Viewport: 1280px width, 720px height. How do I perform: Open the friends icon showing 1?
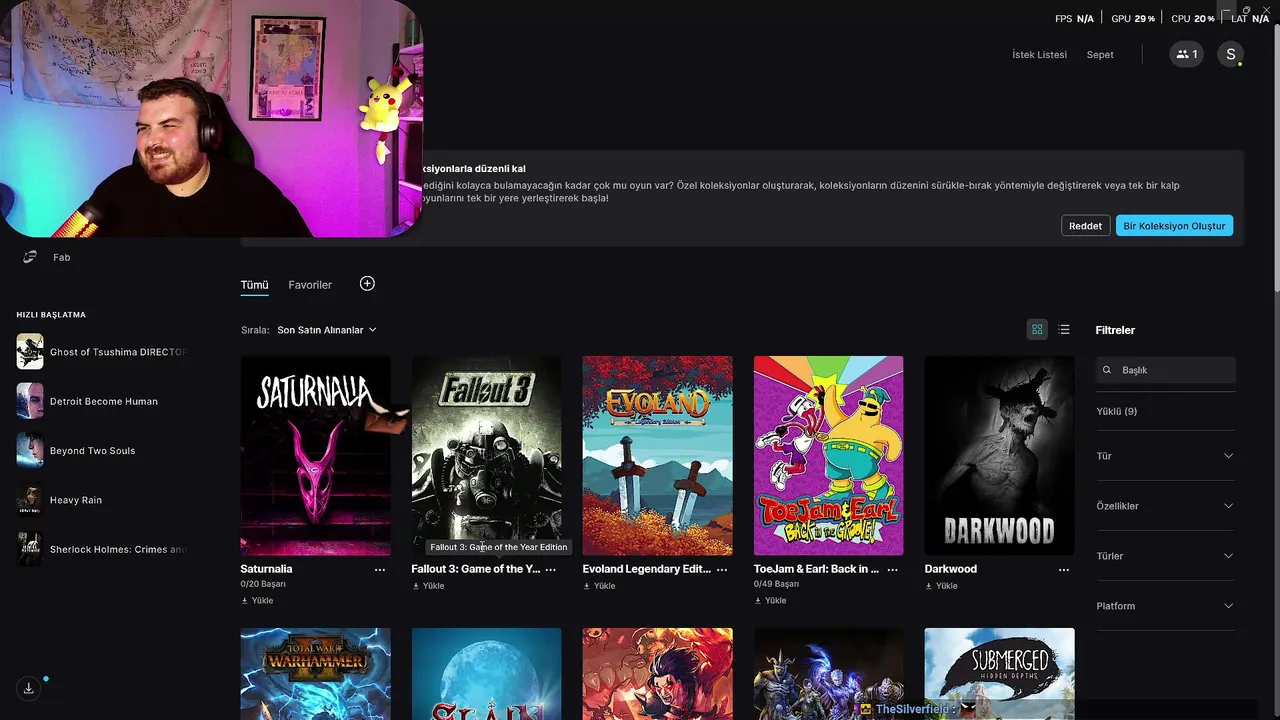[x=1186, y=55]
